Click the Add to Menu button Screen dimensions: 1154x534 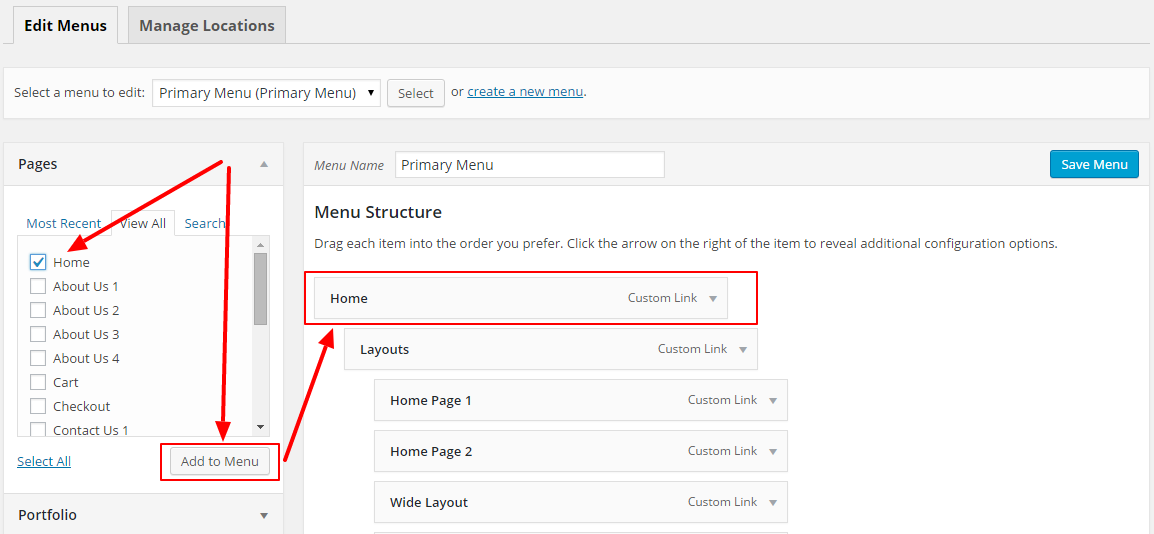[x=220, y=461]
